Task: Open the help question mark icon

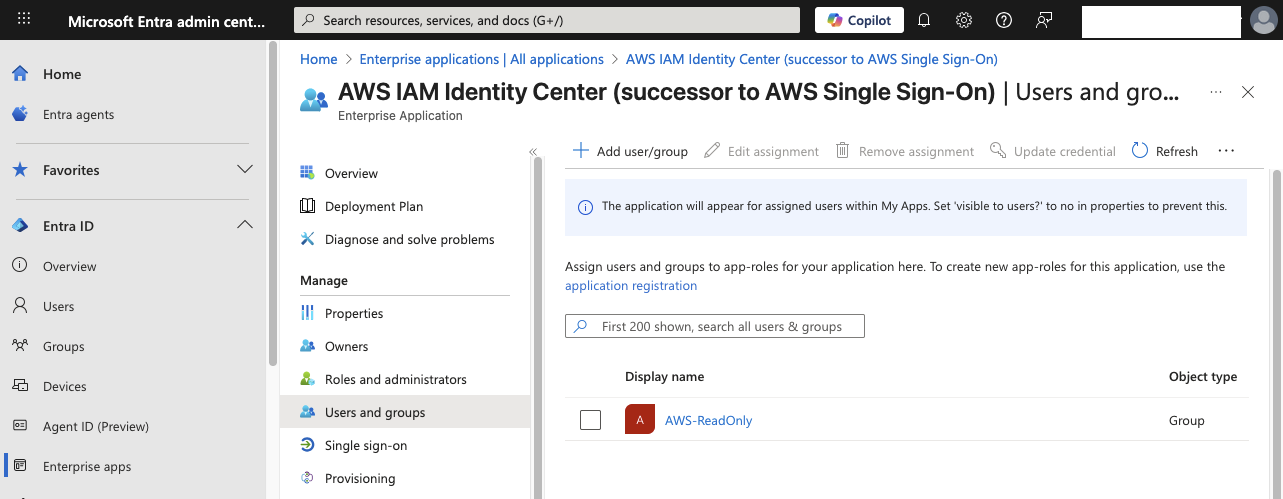Action: (x=1004, y=20)
